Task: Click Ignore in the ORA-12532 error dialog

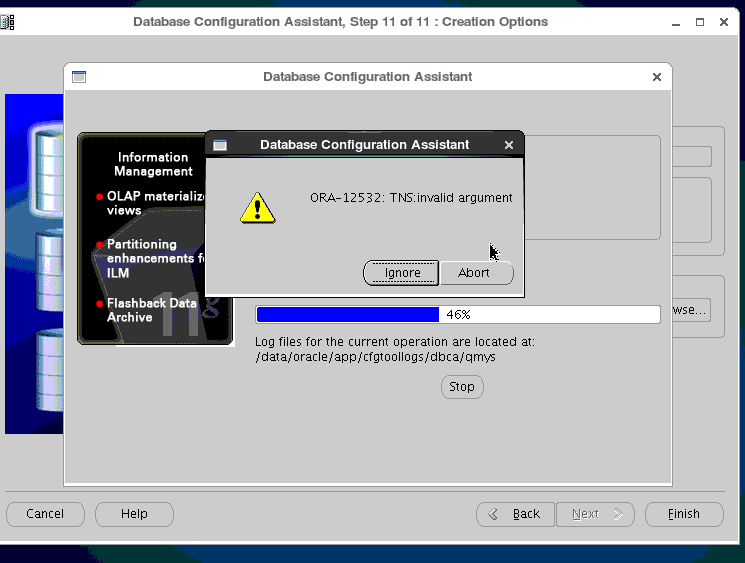Action: pyautogui.click(x=401, y=273)
